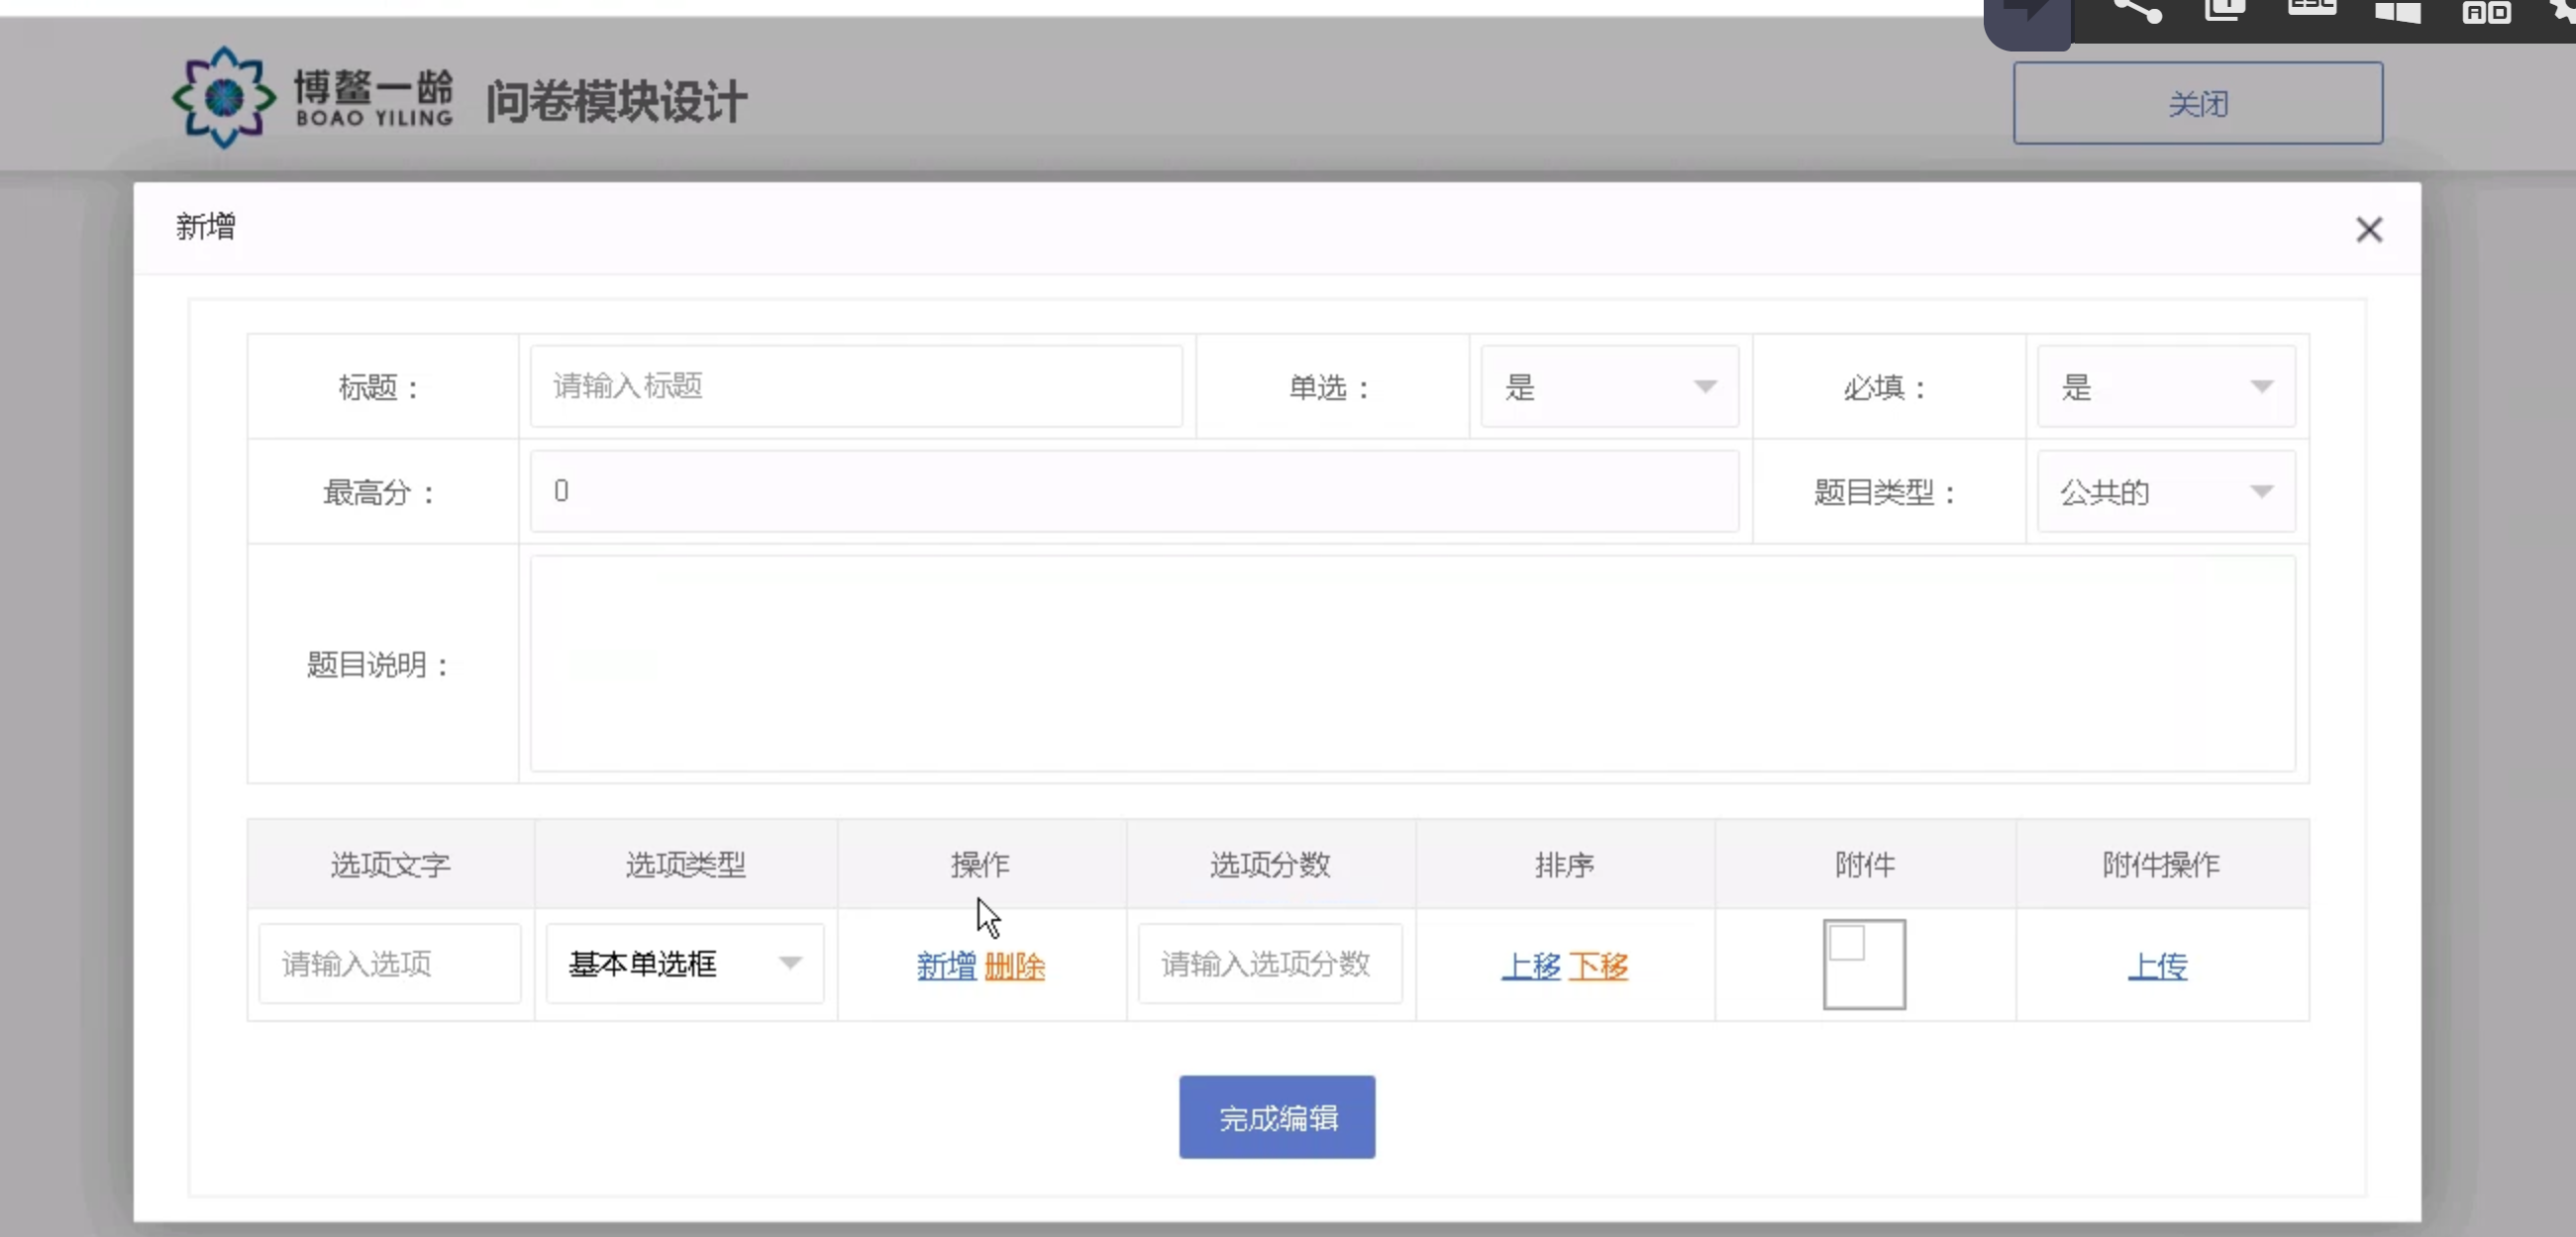
Task: Click the Windows key icon in top toolbar
Action: point(2398,12)
